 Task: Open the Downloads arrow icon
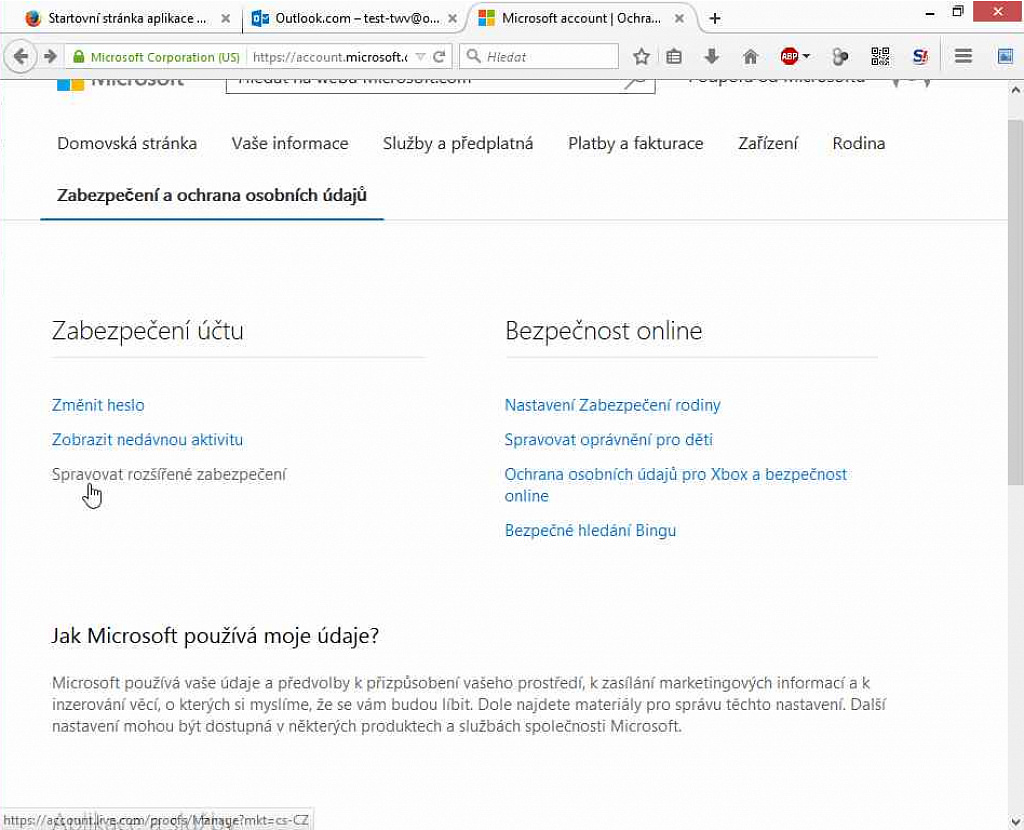pos(712,57)
